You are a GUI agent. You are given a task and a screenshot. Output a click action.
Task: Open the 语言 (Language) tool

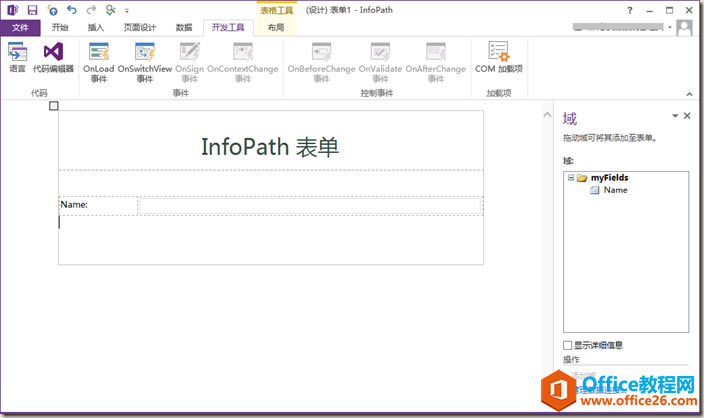[17, 56]
